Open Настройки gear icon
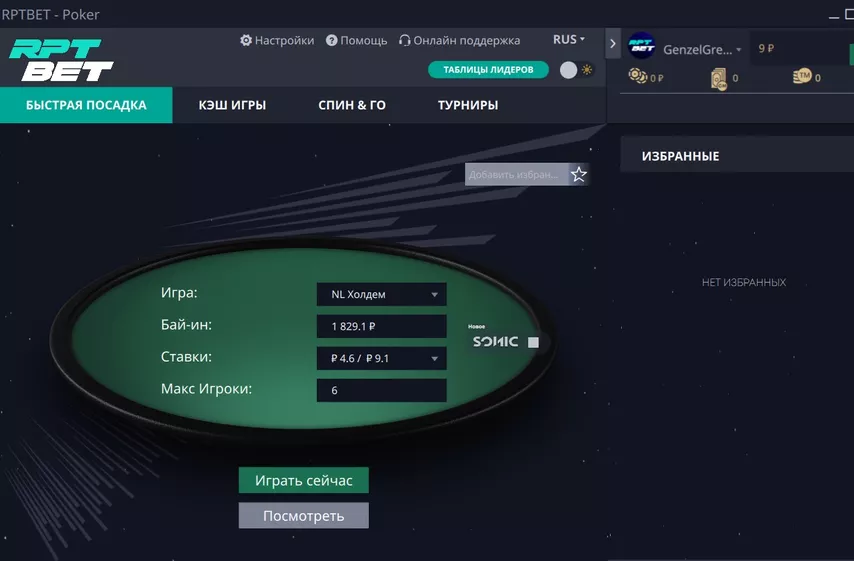This screenshot has height=561, width=854. [x=246, y=40]
